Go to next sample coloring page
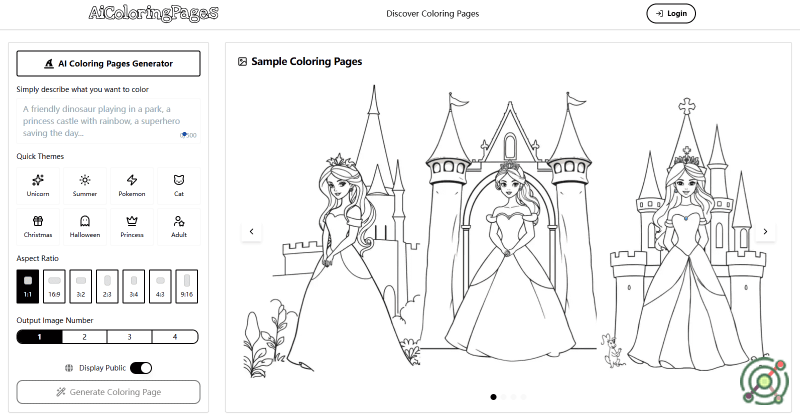800x415 pixels. pos(765,231)
